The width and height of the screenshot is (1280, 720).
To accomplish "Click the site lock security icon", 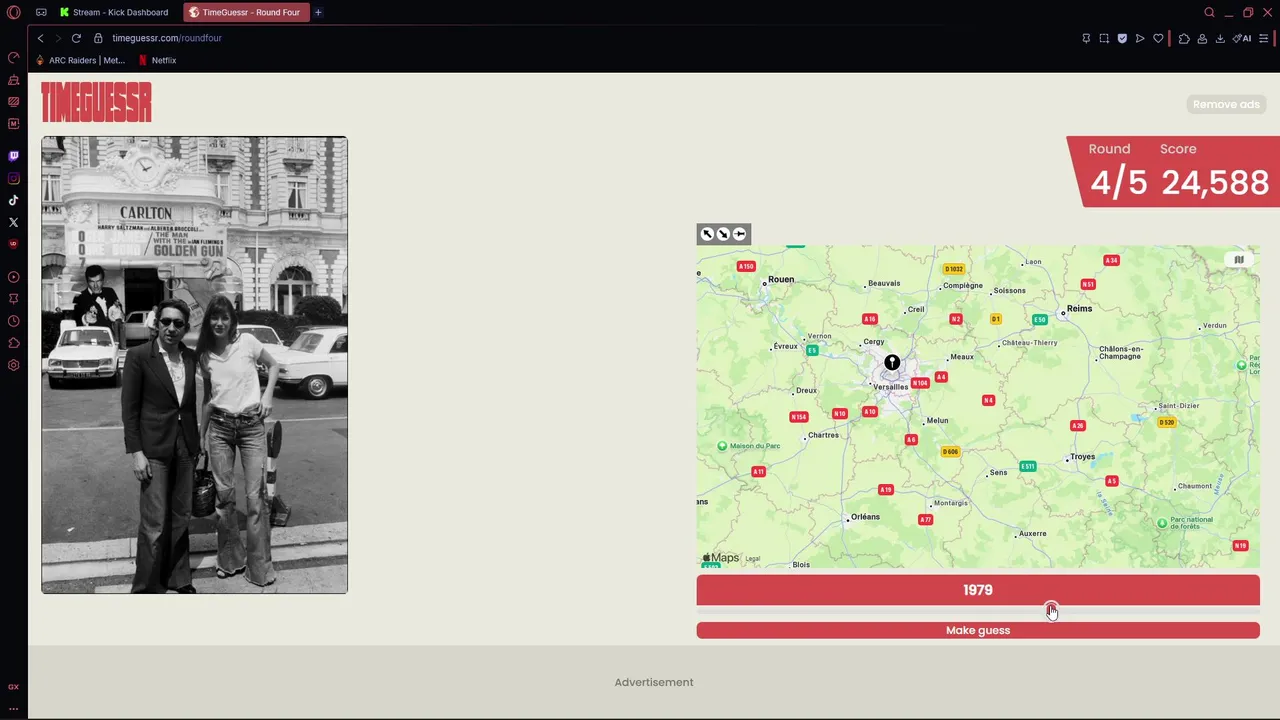I will pyautogui.click(x=98, y=38).
